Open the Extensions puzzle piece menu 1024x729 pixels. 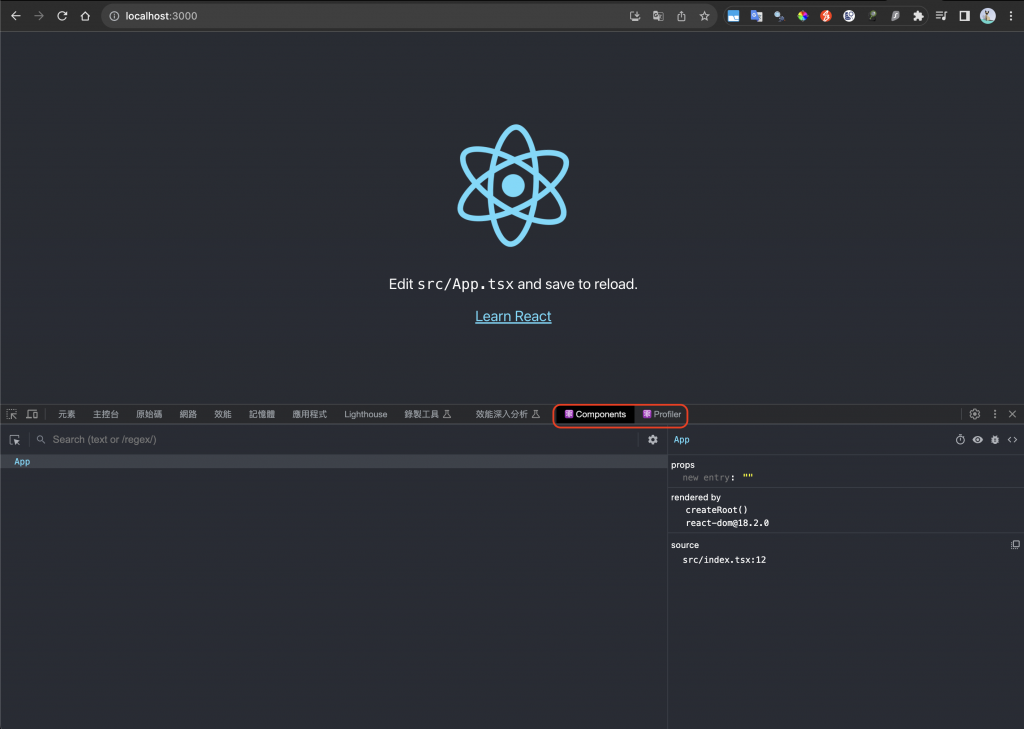coord(918,16)
